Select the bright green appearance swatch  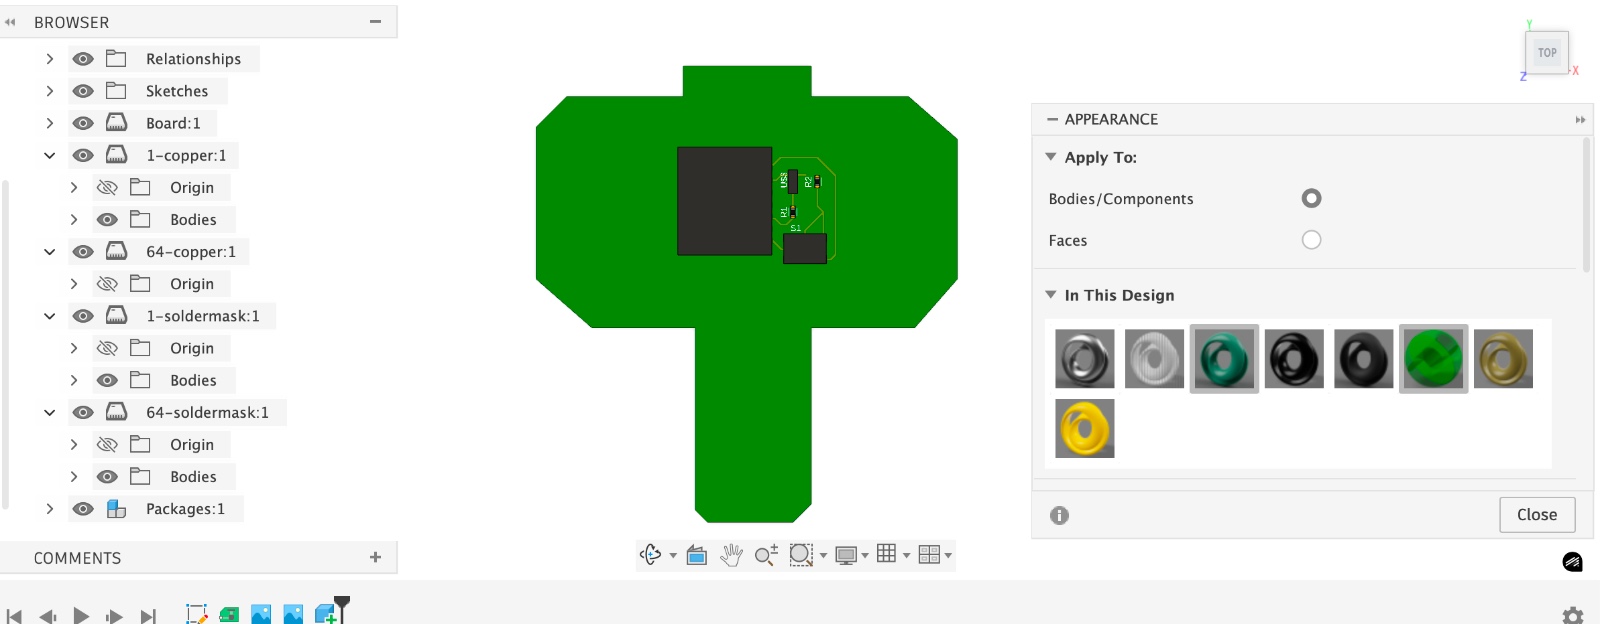pos(1433,358)
